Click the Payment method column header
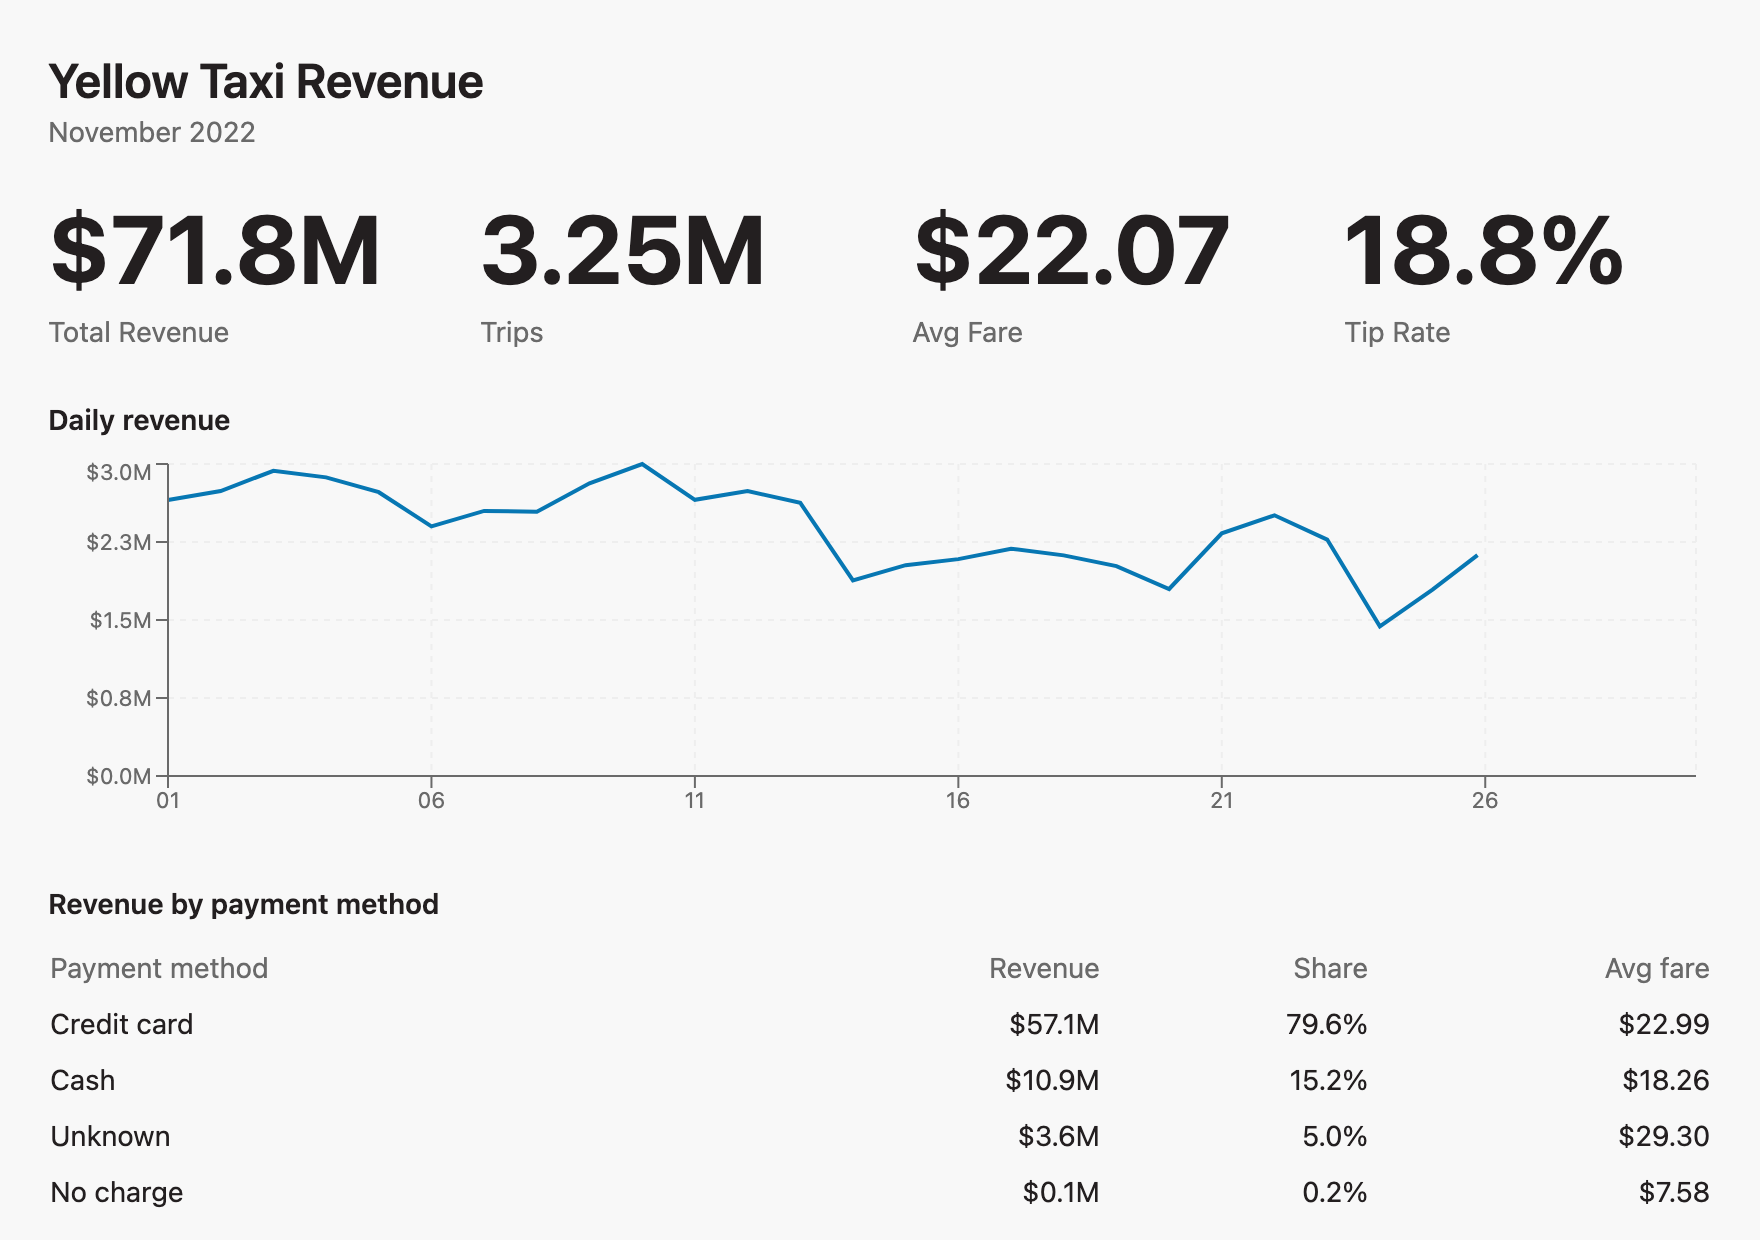Viewport: 1760px width, 1240px height. (159, 968)
